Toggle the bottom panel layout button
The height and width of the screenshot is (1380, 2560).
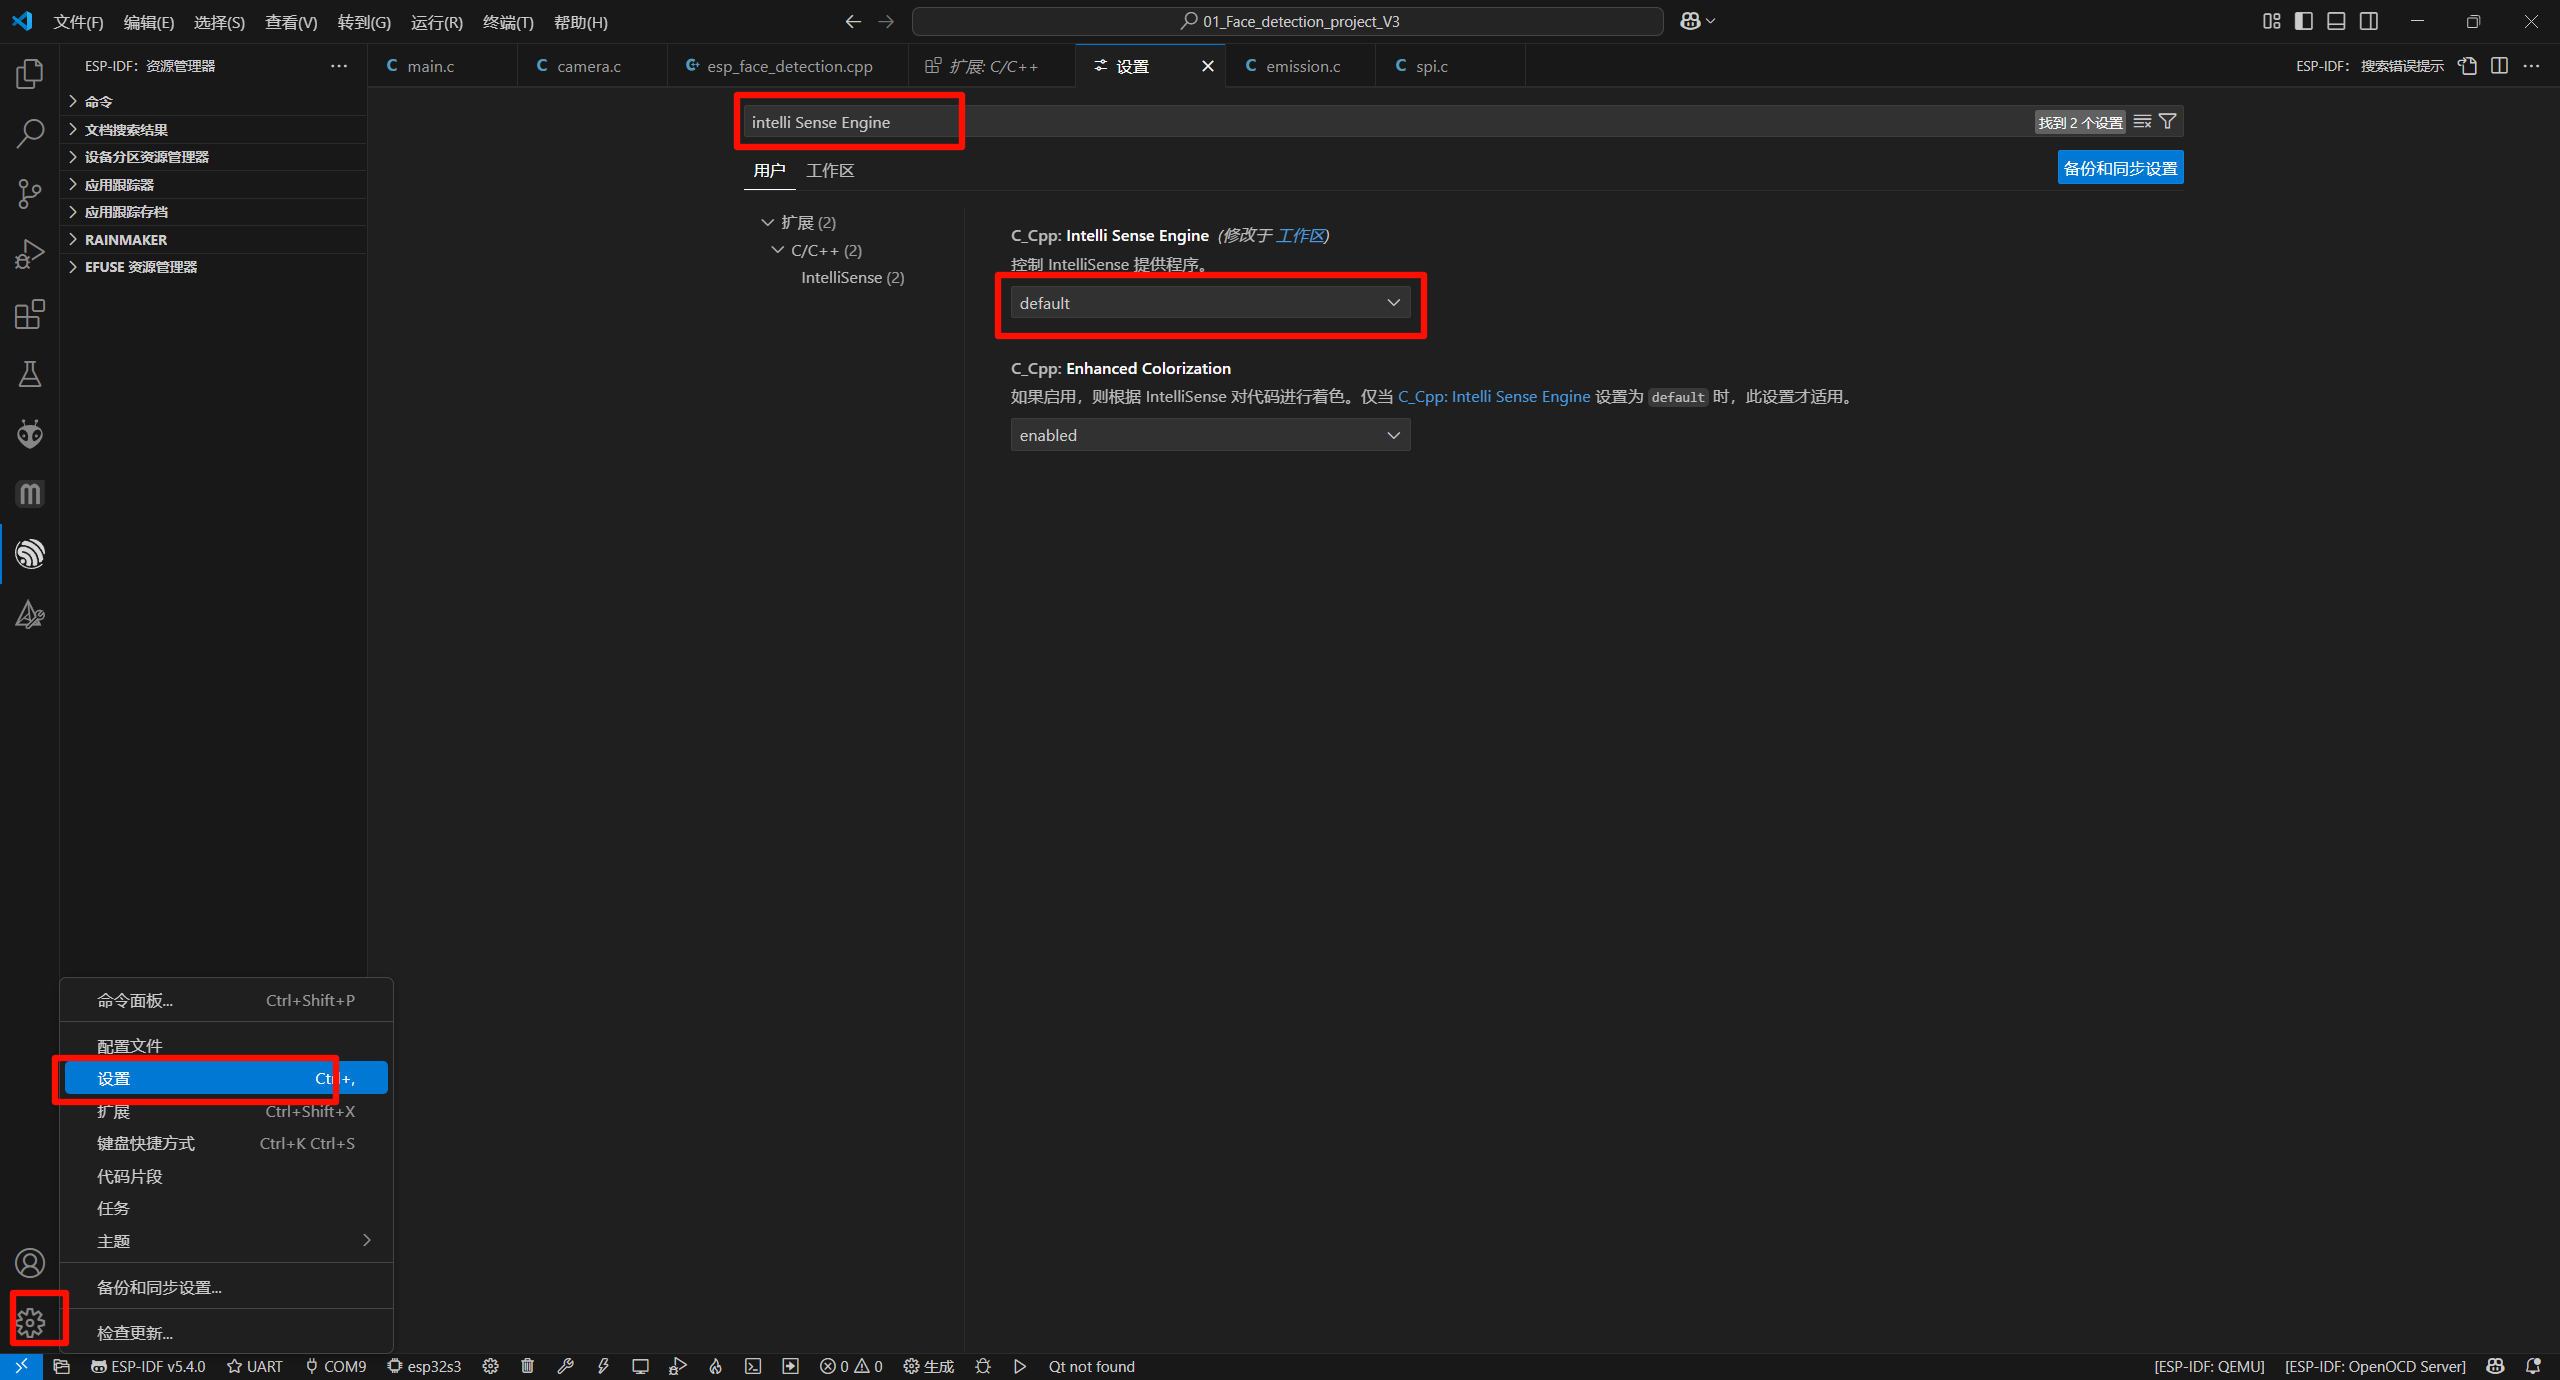click(x=2336, y=21)
